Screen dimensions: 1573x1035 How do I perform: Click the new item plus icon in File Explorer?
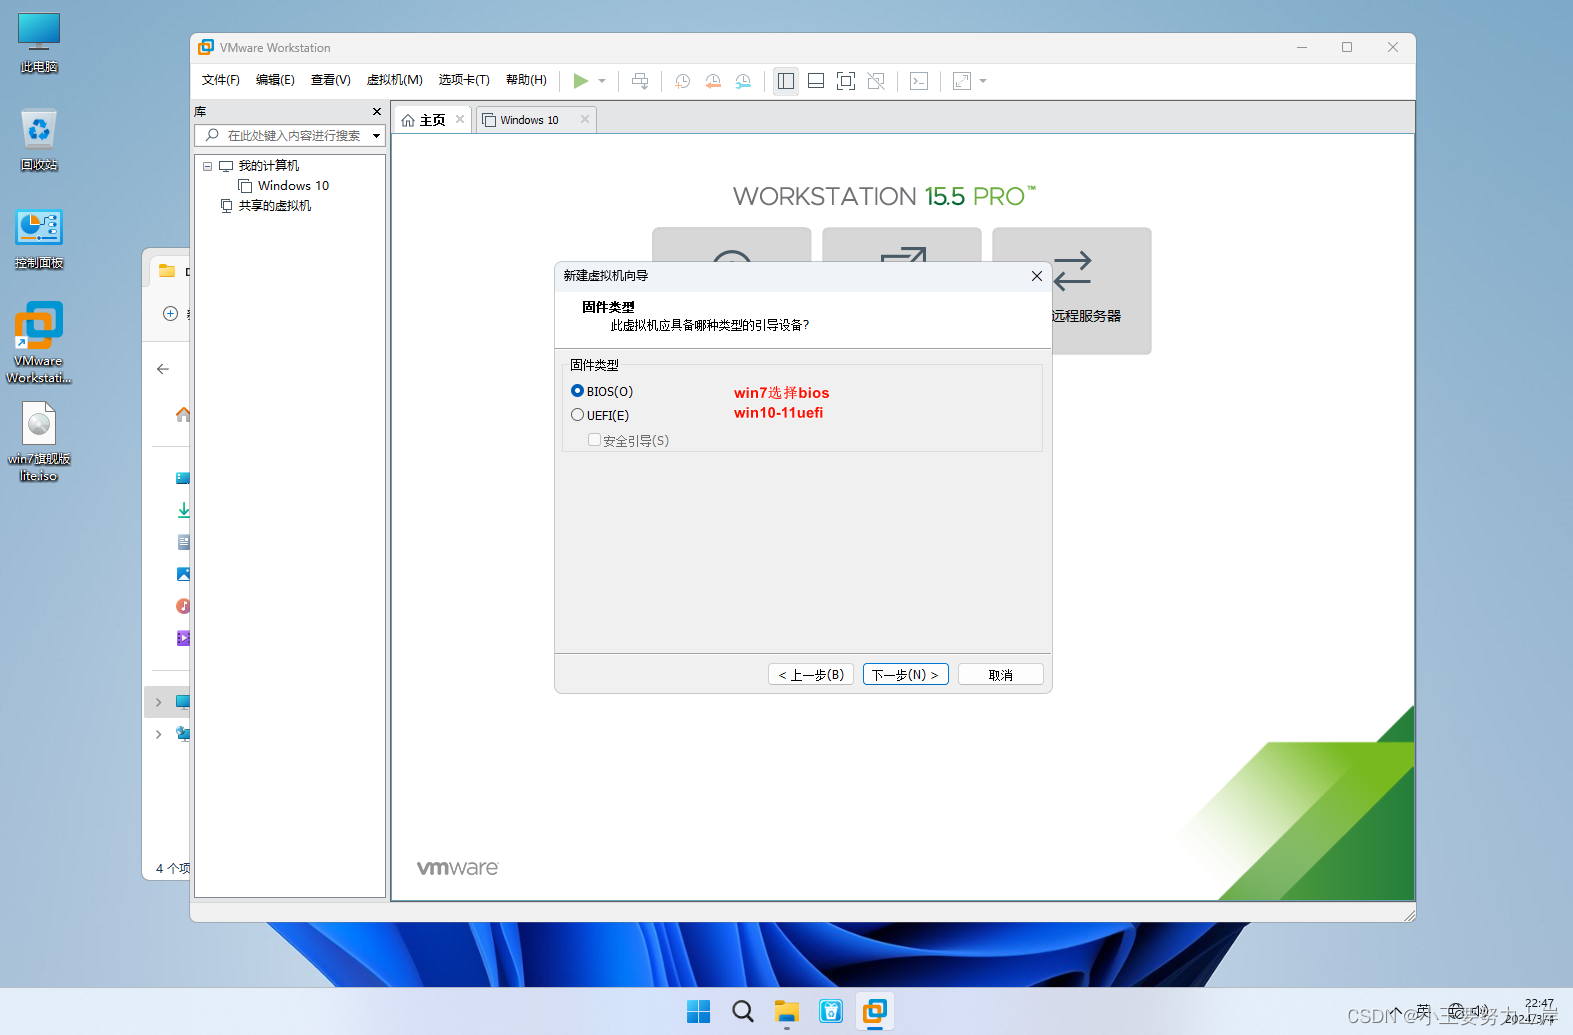click(x=170, y=314)
